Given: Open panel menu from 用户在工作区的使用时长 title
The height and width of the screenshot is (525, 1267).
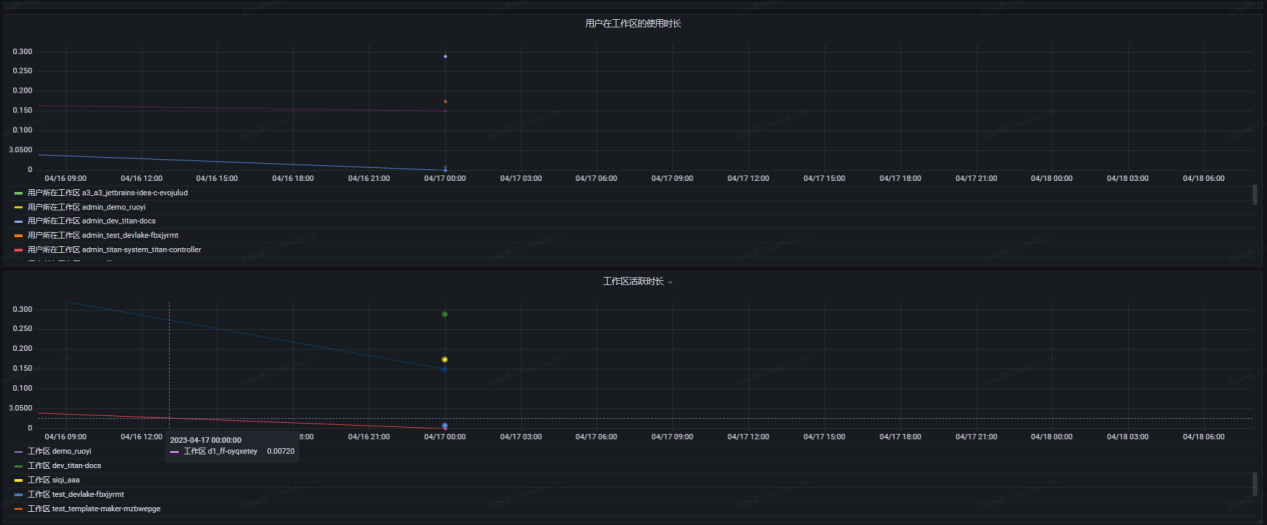Looking at the screenshot, I should click(x=633, y=23).
